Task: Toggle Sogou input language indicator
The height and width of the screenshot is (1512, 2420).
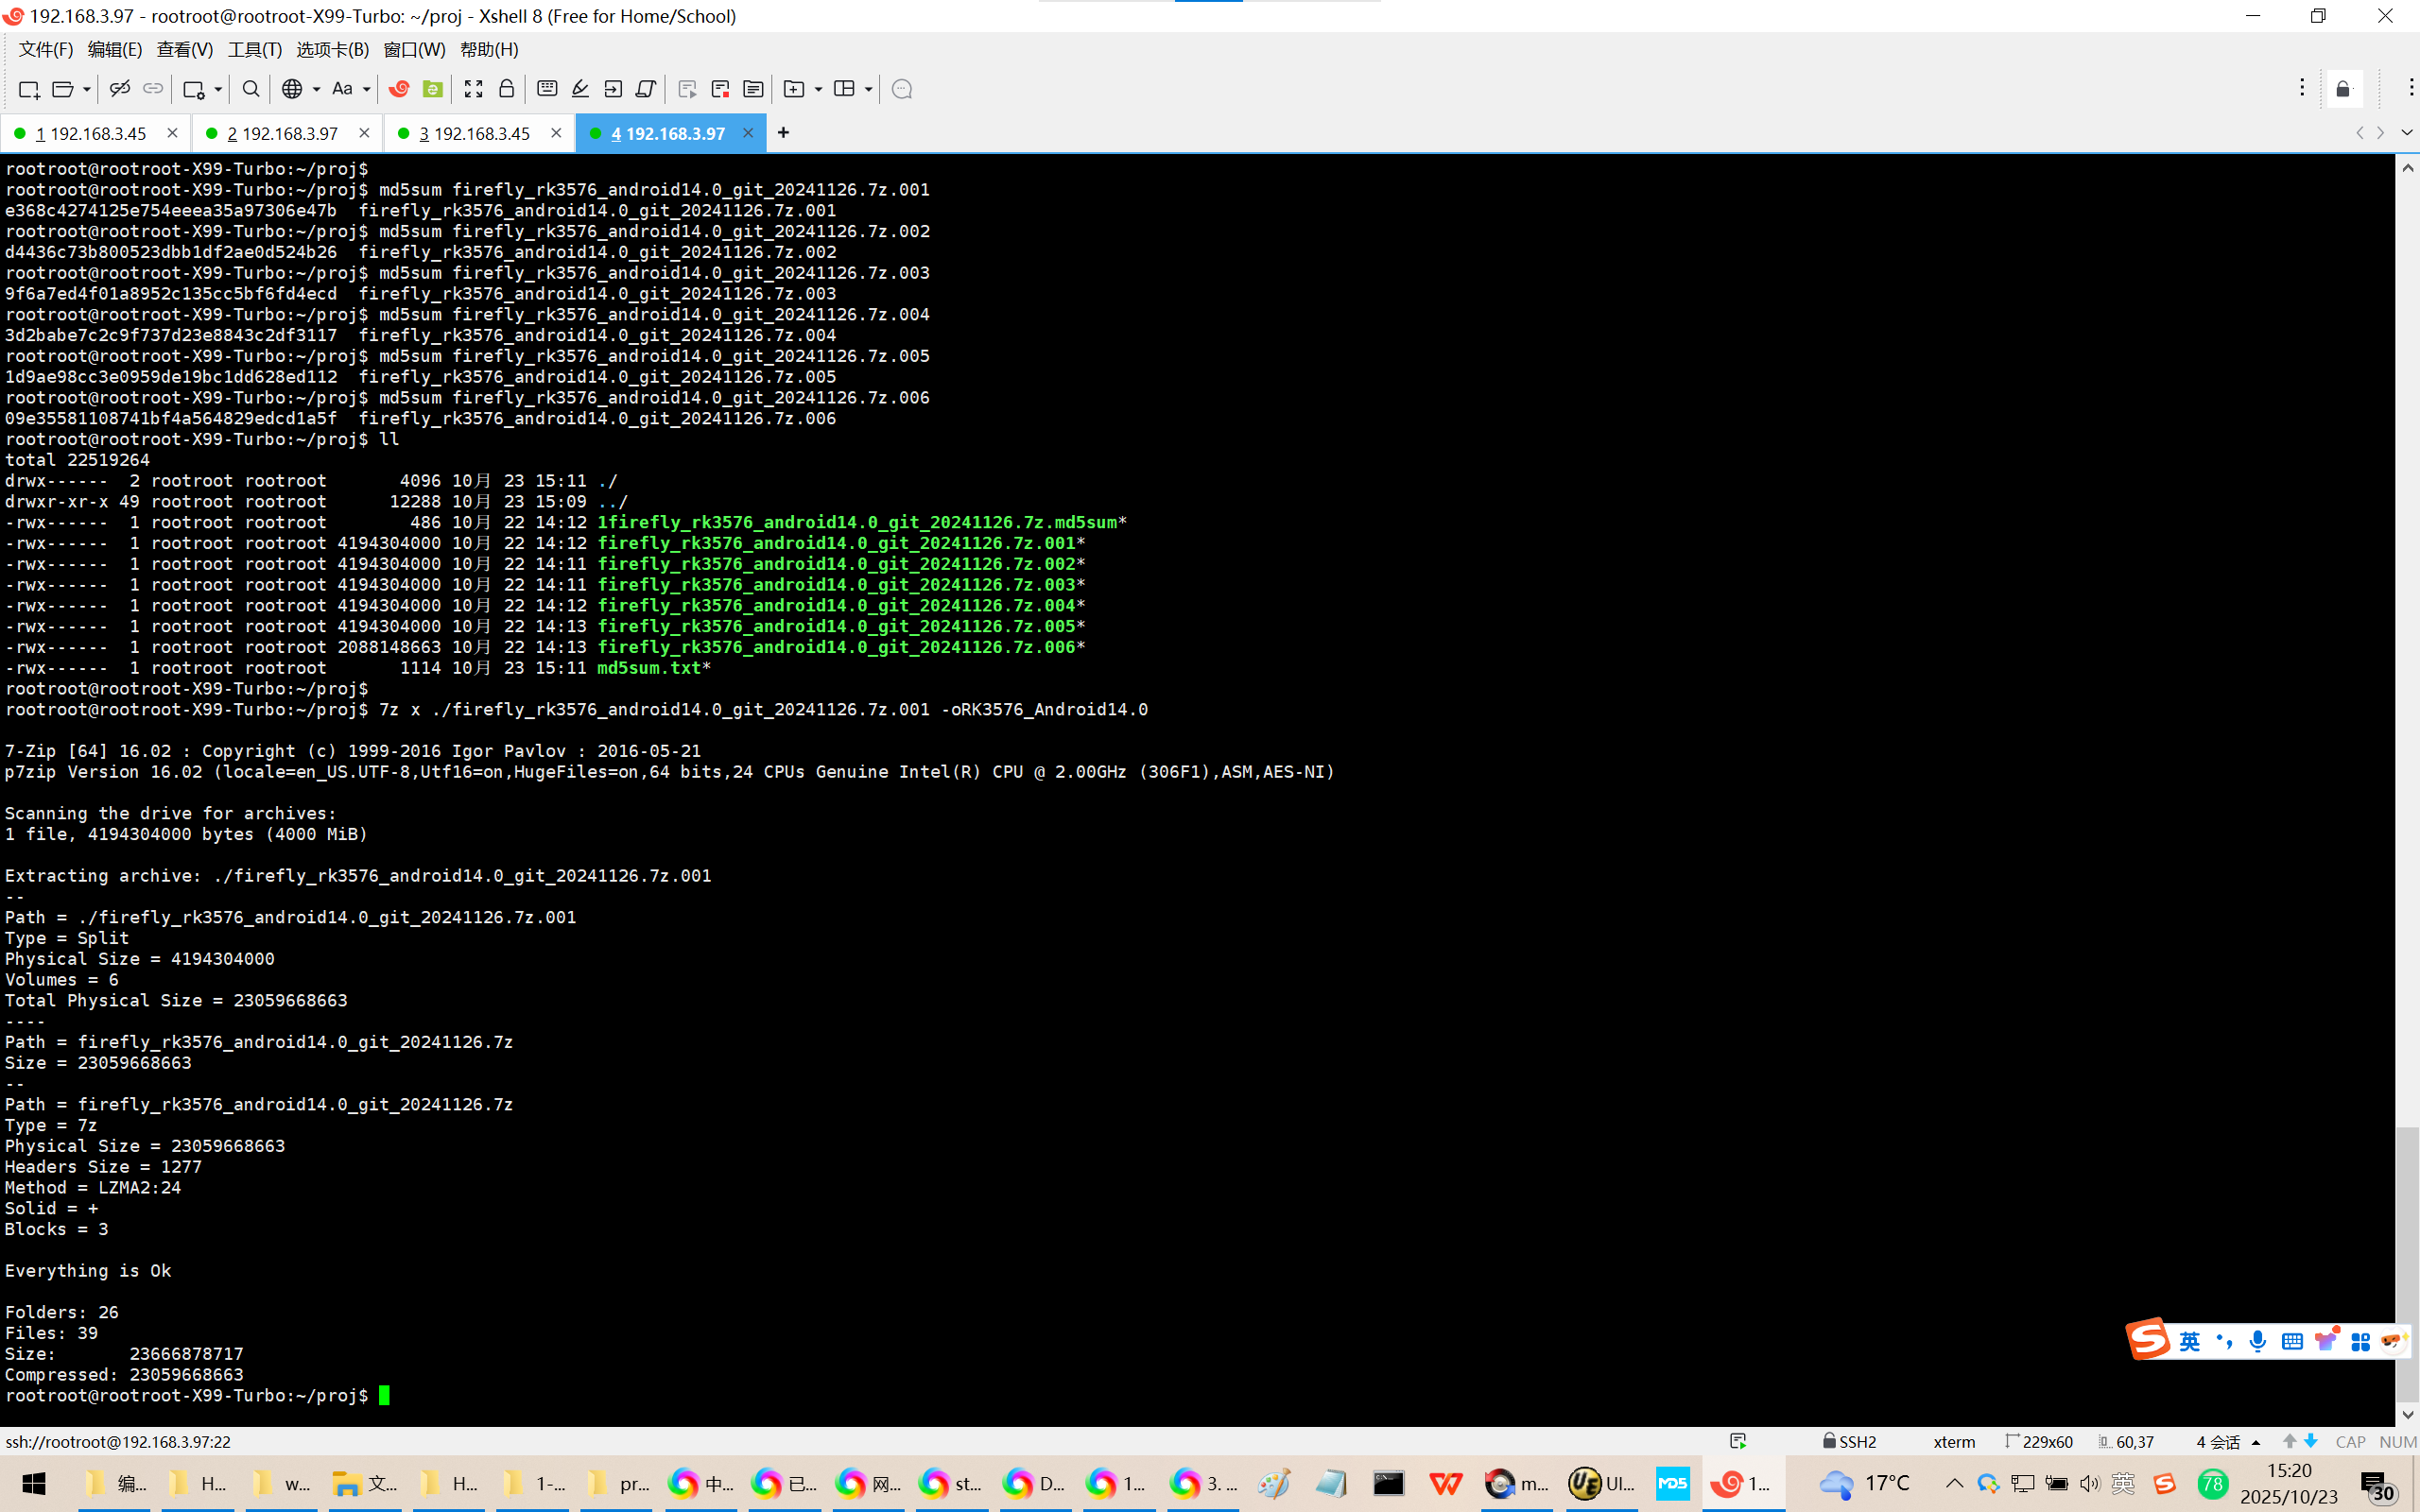Action: point(2189,1341)
